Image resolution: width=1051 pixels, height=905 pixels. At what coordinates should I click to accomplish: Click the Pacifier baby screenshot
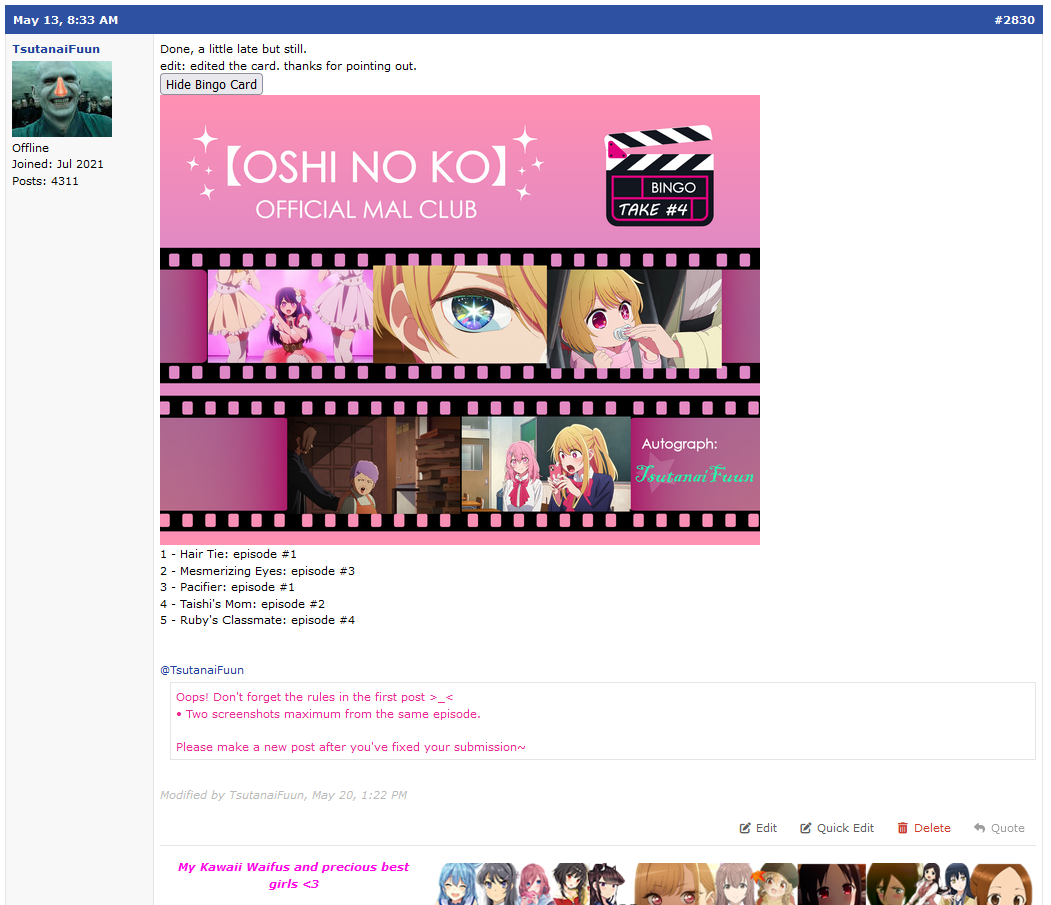tap(634, 318)
